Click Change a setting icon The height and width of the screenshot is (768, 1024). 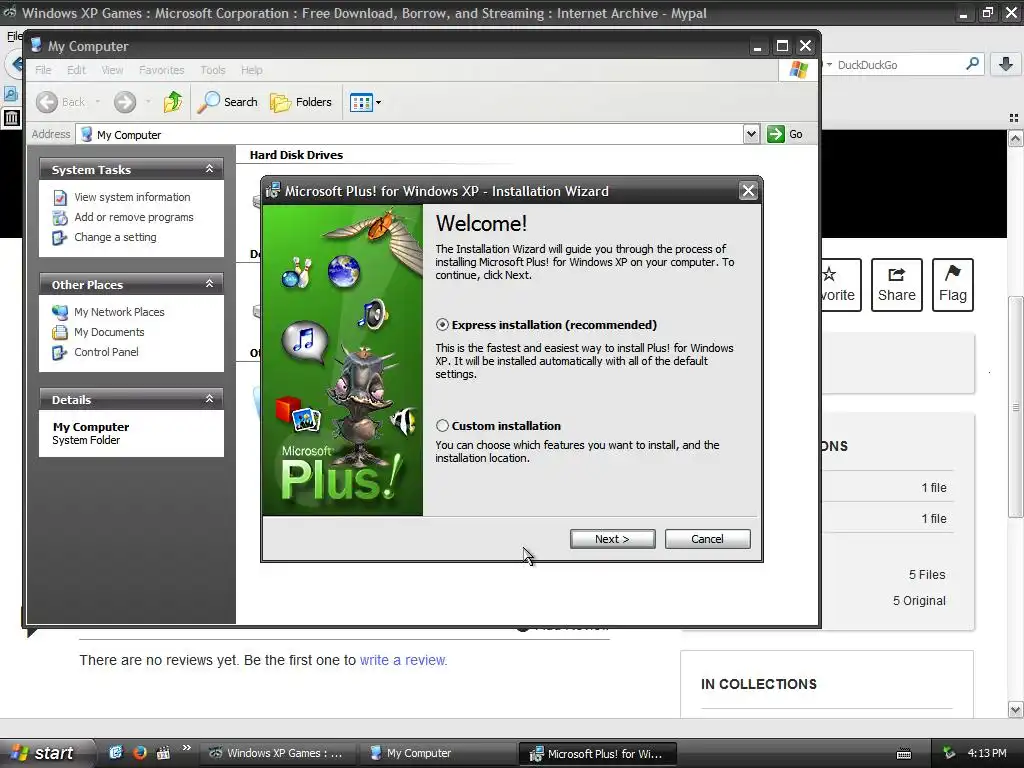(x=59, y=238)
